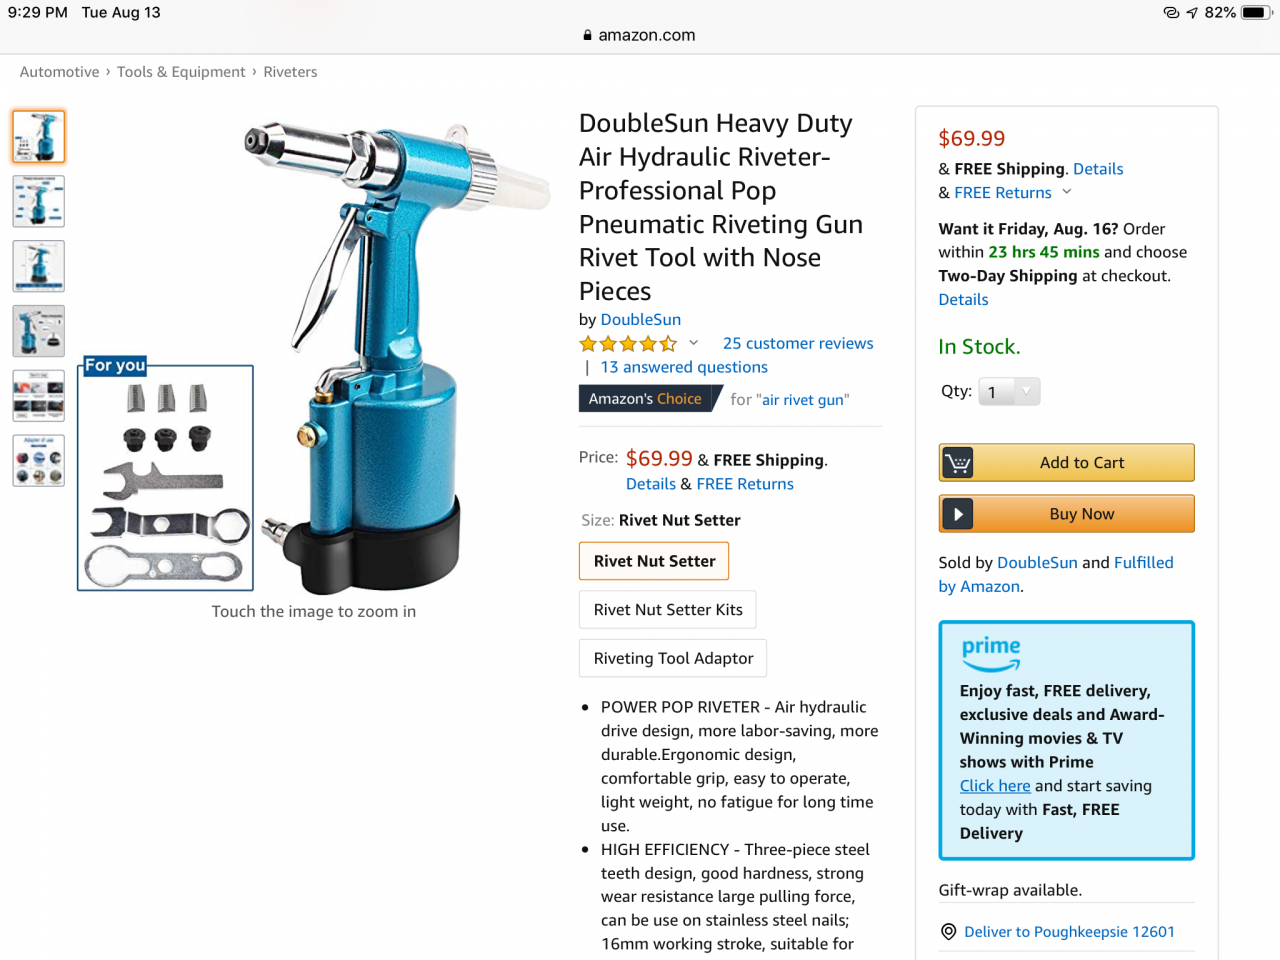Tap the Prime logo in the blue box
The height and width of the screenshot is (960, 1280).
pyautogui.click(x=991, y=653)
